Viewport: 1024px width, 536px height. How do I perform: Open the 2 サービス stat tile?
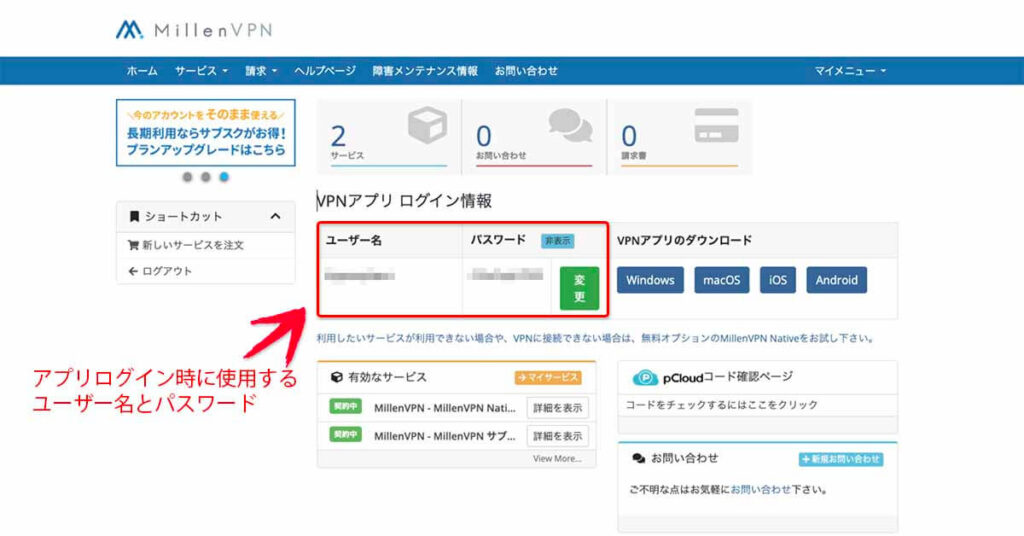click(389, 137)
